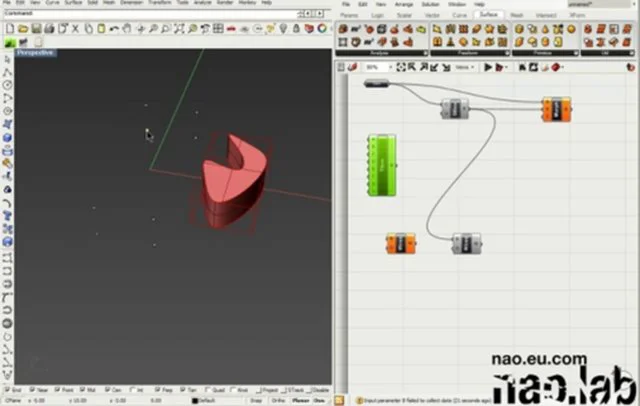Click the Disable osnap option
The width and height of the screenshot is (640, 406).
click(x=318, y=390)
